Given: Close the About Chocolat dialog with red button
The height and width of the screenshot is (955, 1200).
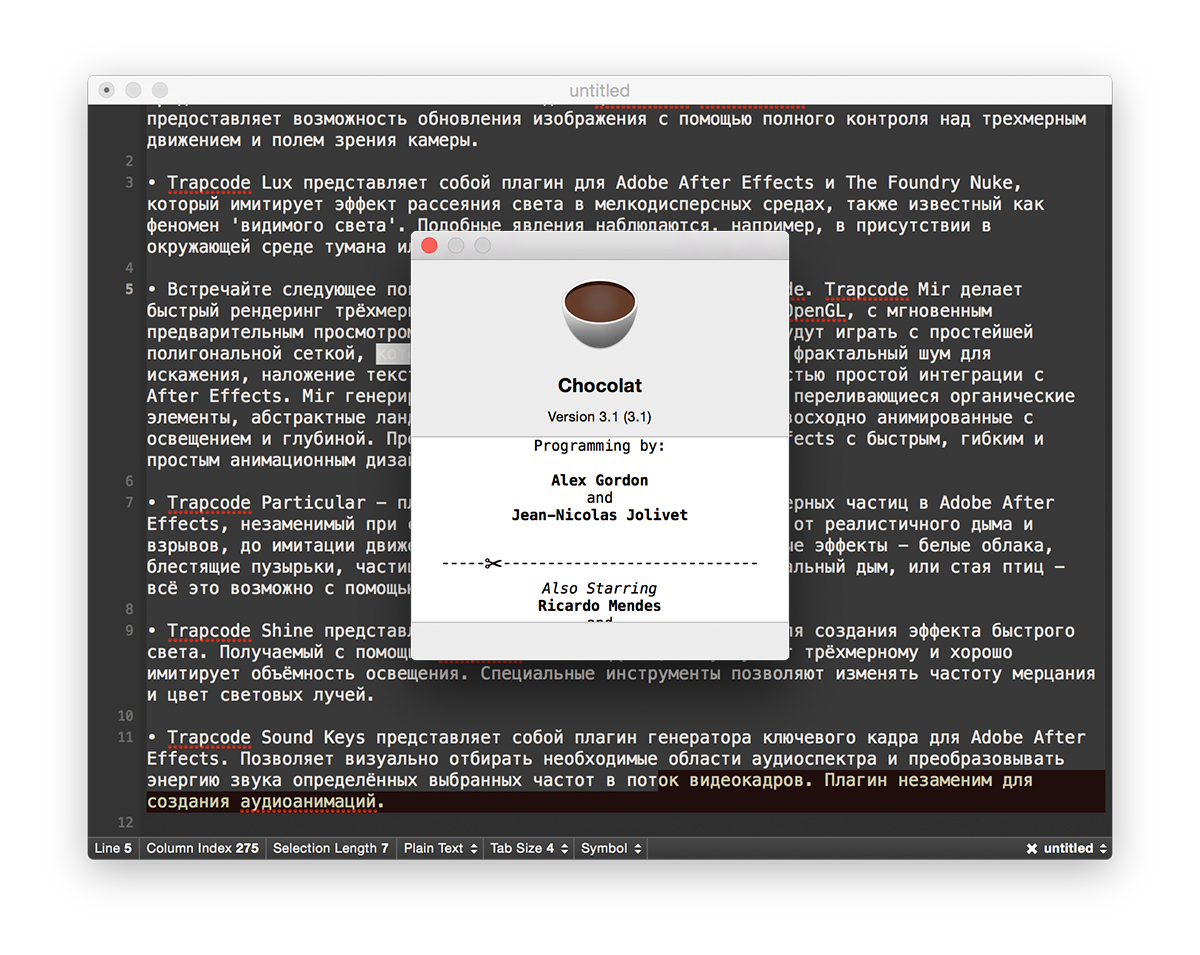Looking at the screenshot, I should 430,246.
